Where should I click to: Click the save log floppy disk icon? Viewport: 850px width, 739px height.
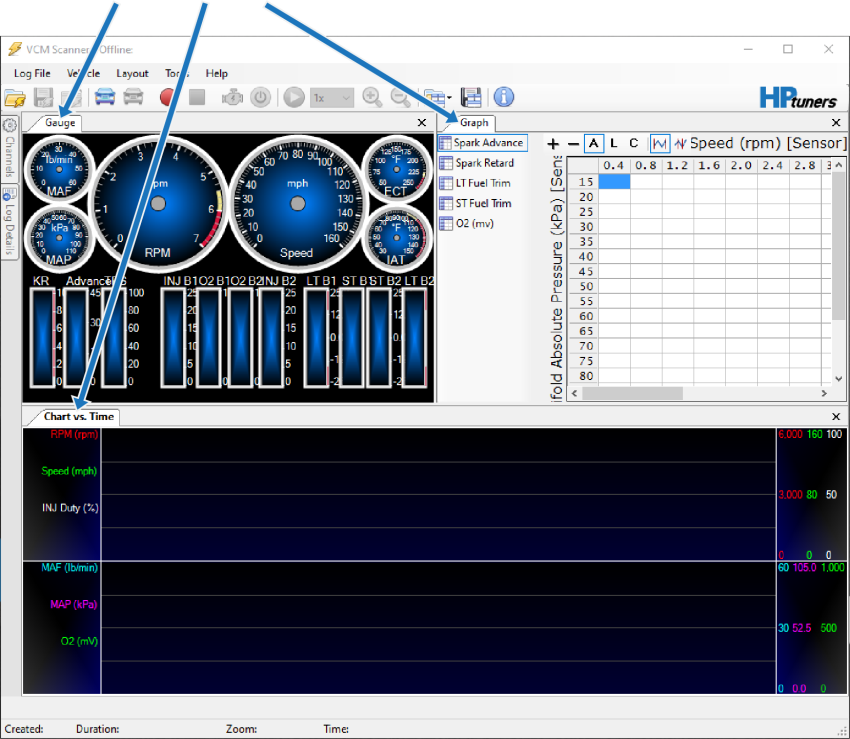pos(43,98)
